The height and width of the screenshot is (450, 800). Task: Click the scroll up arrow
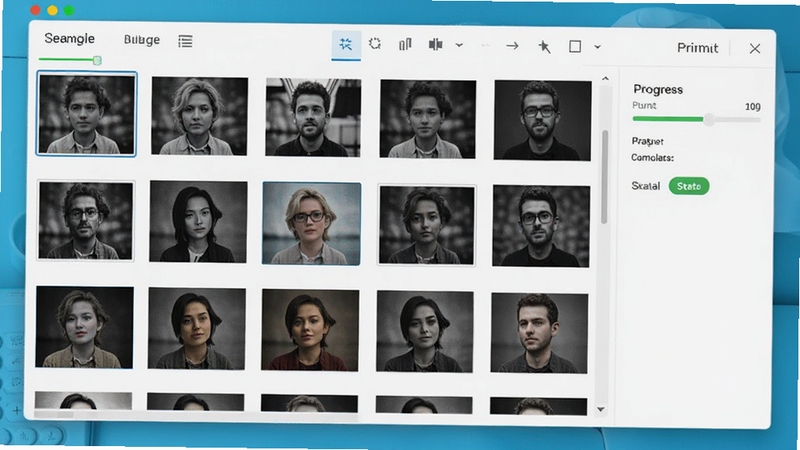point(605,79)
